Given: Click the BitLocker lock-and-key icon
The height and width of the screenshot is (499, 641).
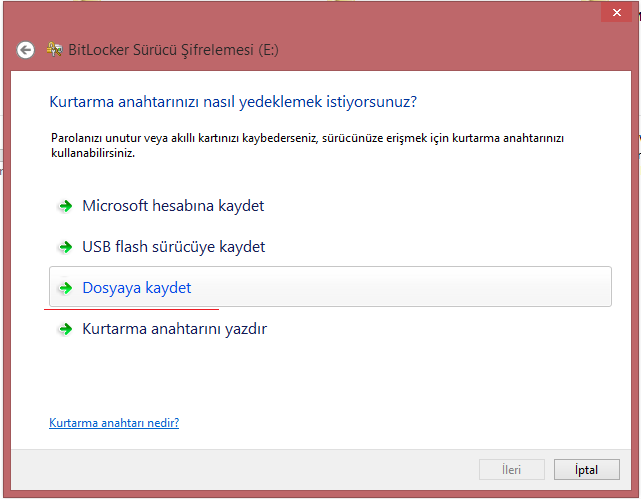Looking at the screenshot, I should (54, 49).
